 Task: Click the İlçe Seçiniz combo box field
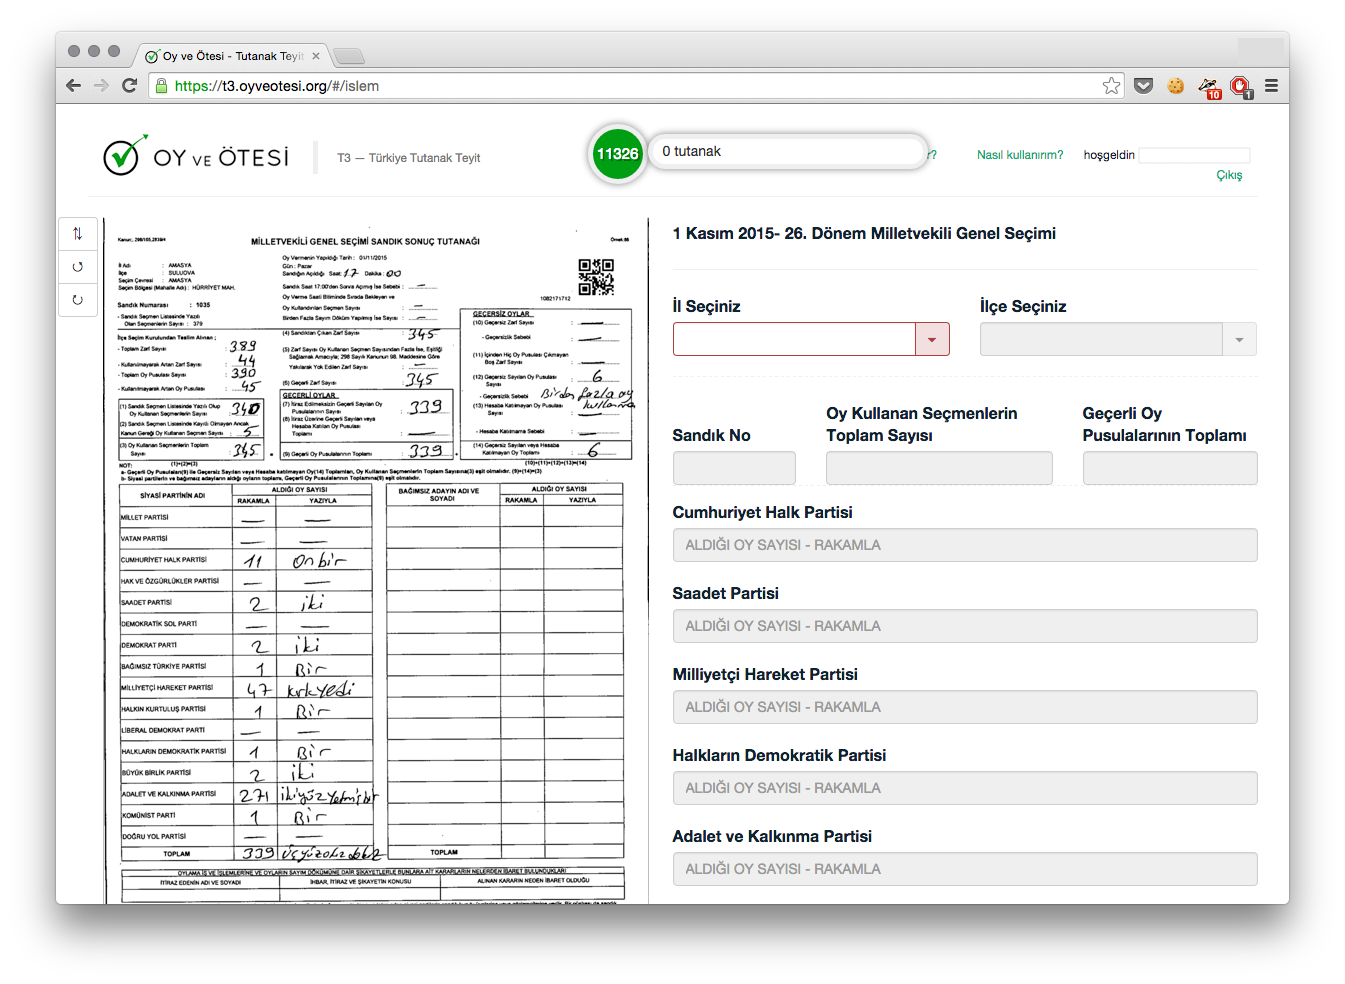pos(1118,339)
